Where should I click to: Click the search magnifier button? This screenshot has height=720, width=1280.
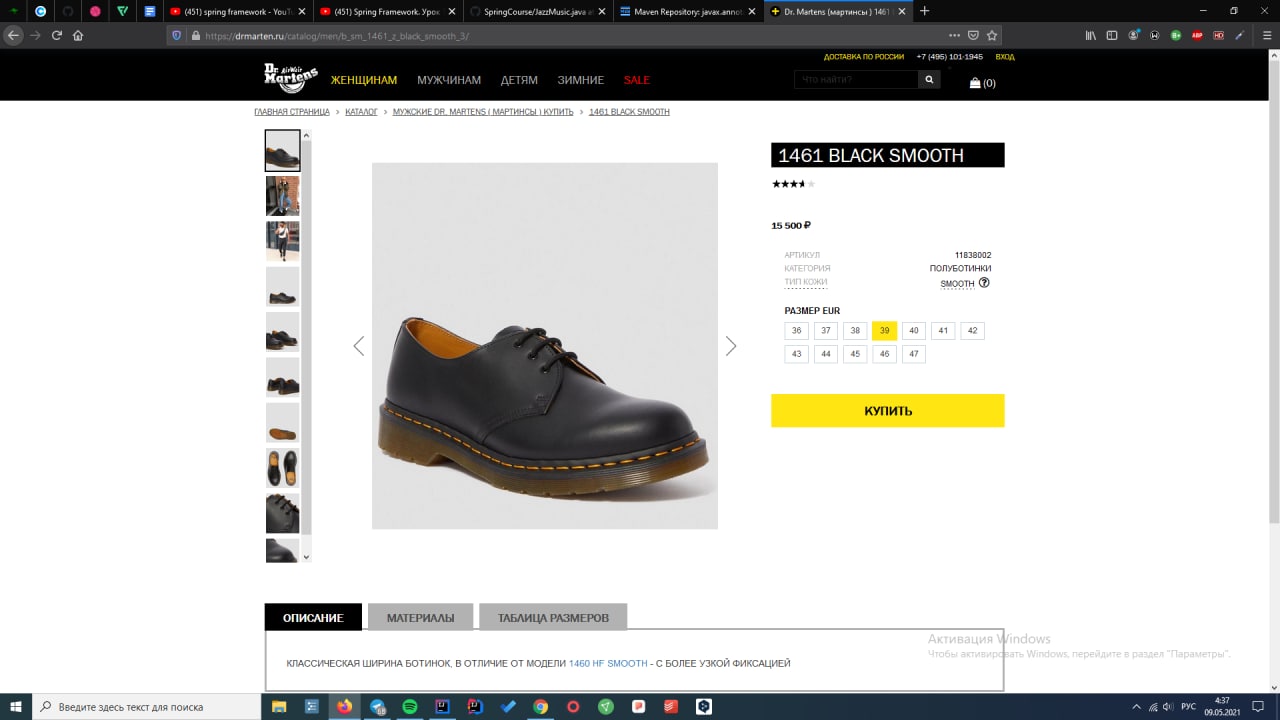929,79
